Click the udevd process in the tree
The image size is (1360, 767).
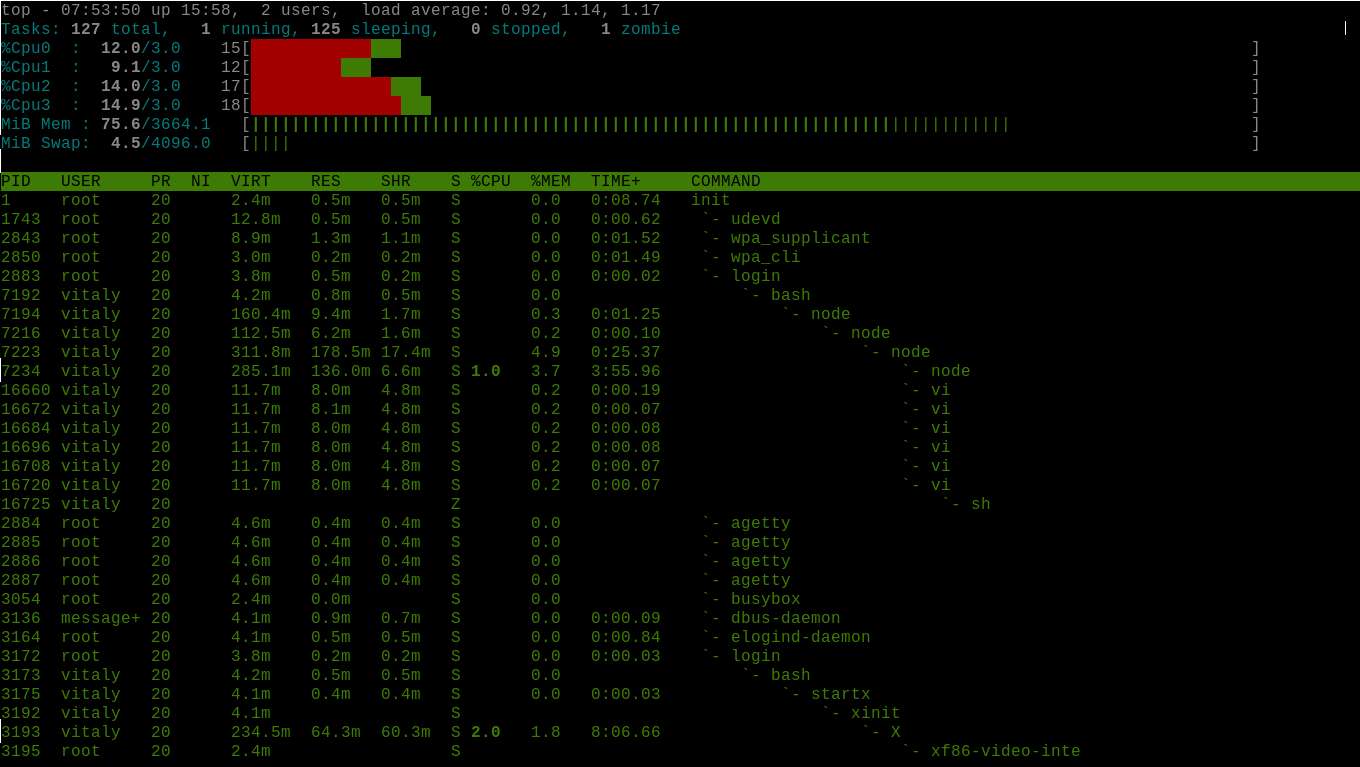pyautogui.click(x=755, y=219)
